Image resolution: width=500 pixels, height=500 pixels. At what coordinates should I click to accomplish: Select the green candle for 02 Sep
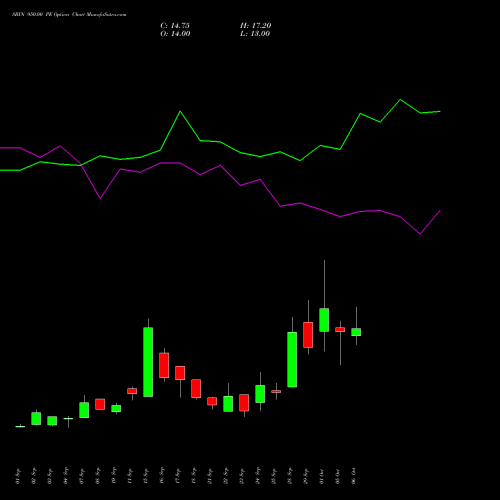coord(36,419)
